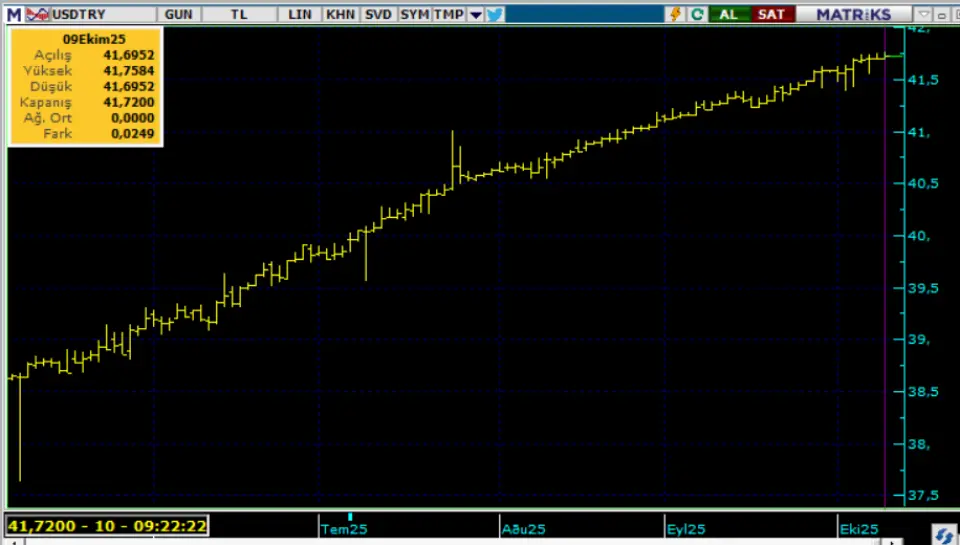Screen dimensions: 960x545
Task: Expand the dropdown arrow after TMP
Action: coord(475,14)
